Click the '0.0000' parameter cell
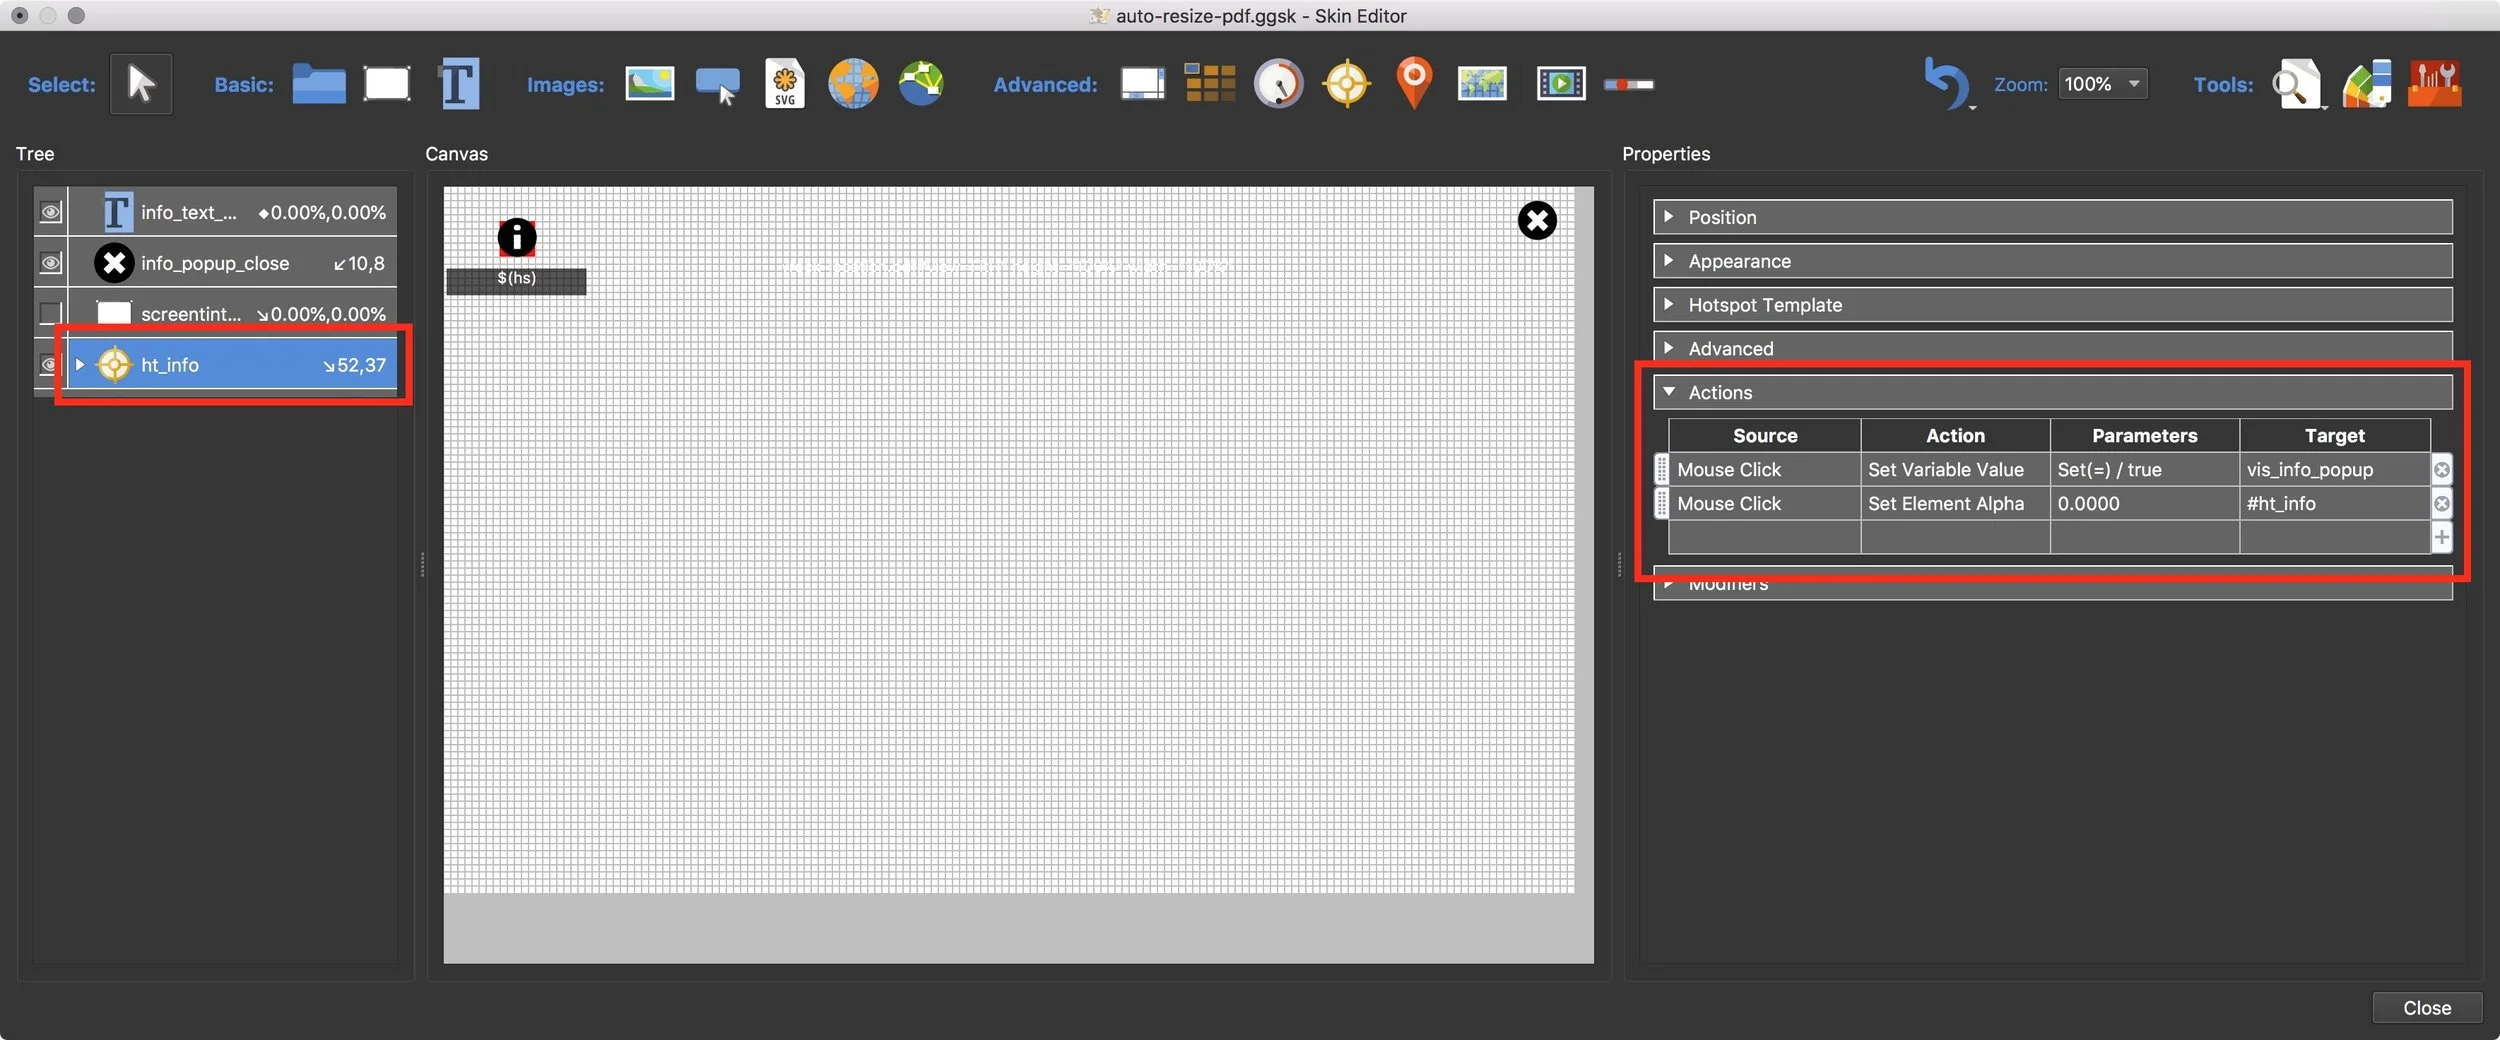 point(2145,503)
